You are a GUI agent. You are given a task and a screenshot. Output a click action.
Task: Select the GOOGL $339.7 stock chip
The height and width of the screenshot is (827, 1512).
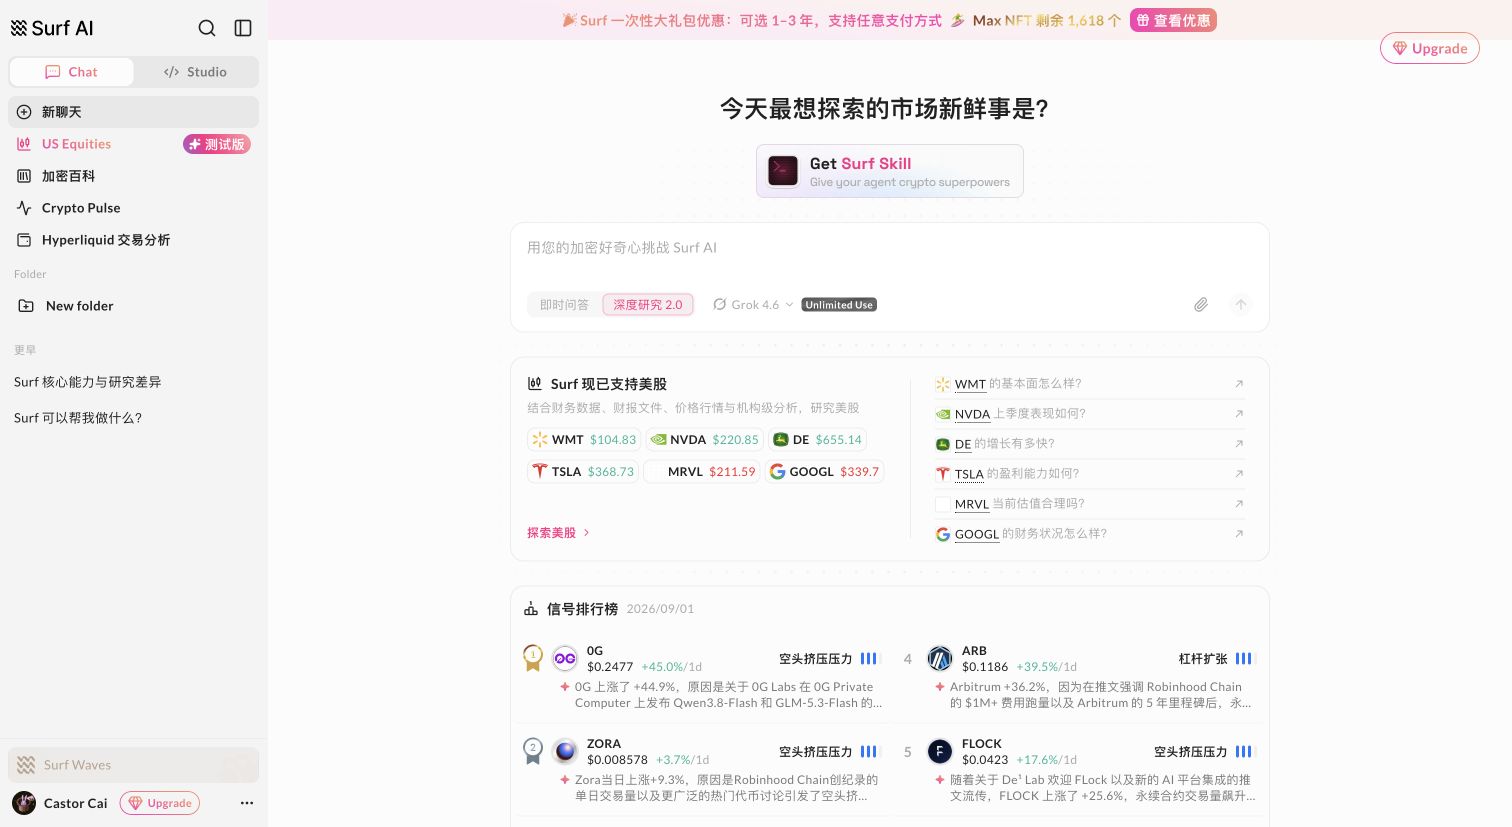(825, 472)
